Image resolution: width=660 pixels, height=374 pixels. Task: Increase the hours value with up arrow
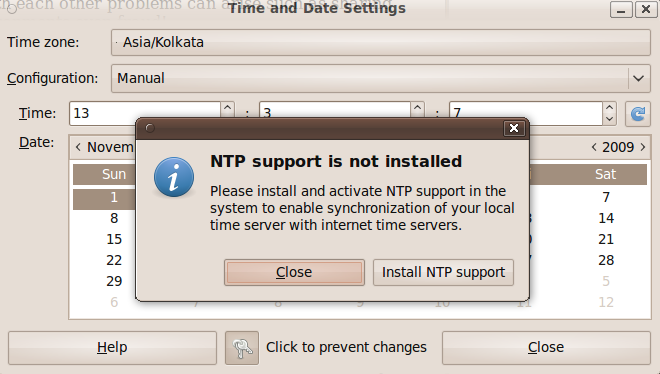click(x=227, y=107)
